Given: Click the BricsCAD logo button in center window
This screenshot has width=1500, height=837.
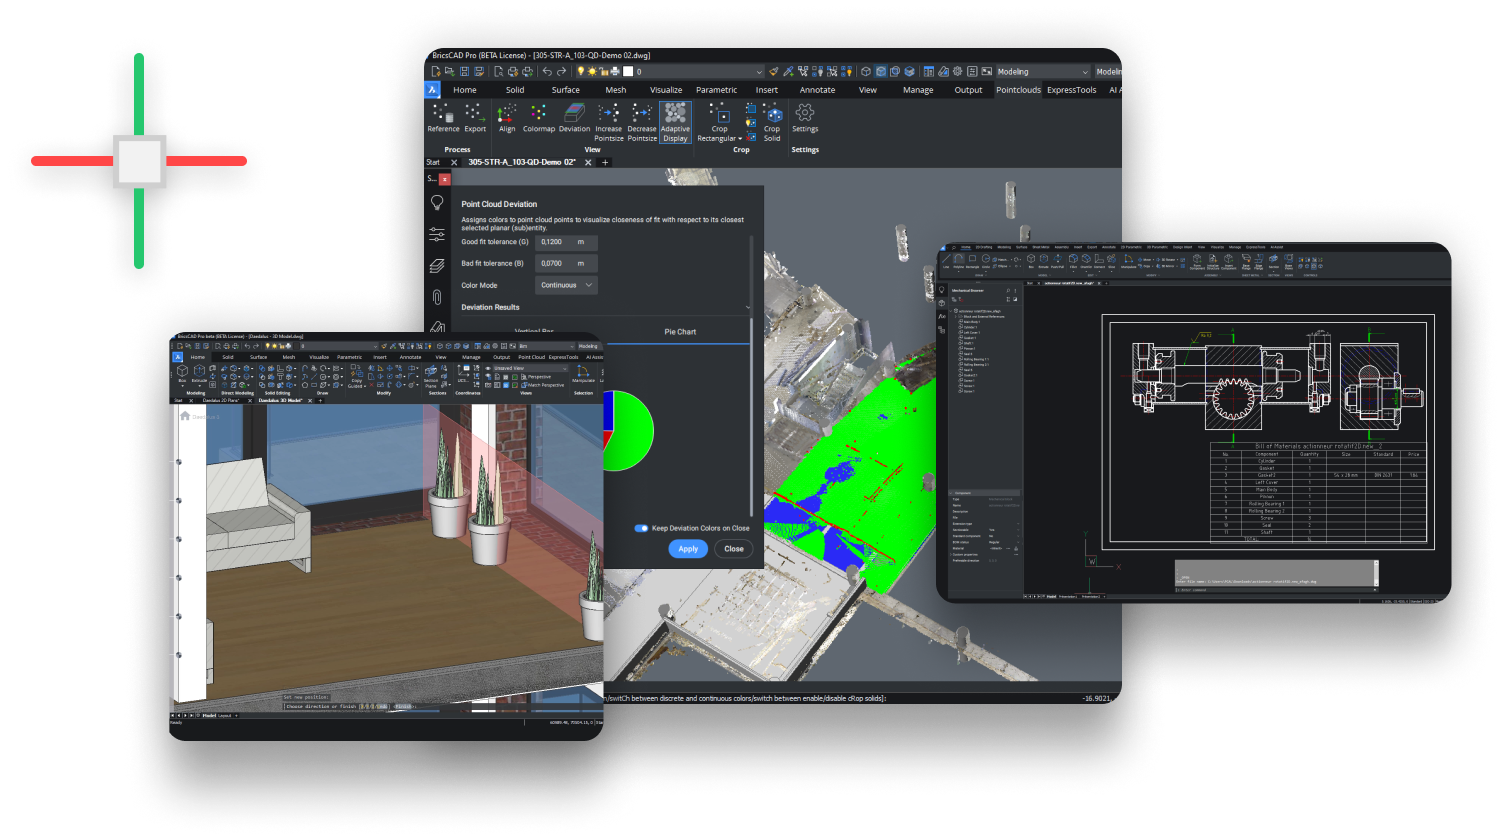Looking at the screenshot, I should pos(433,90).
